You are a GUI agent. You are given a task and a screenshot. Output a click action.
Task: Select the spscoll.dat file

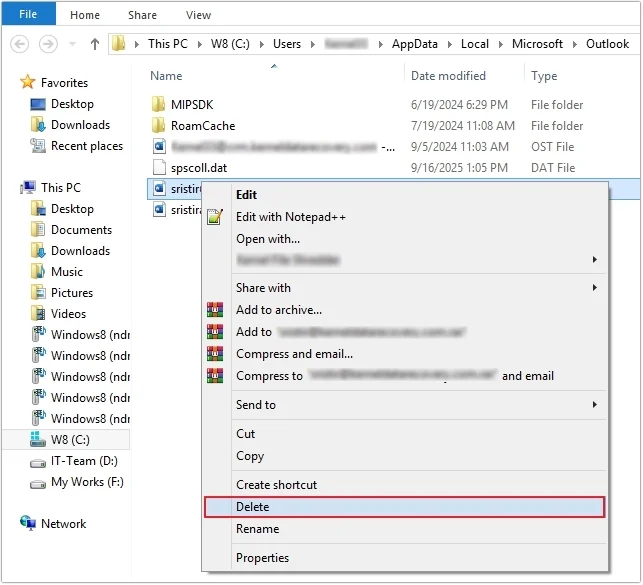tap(199, 168)
